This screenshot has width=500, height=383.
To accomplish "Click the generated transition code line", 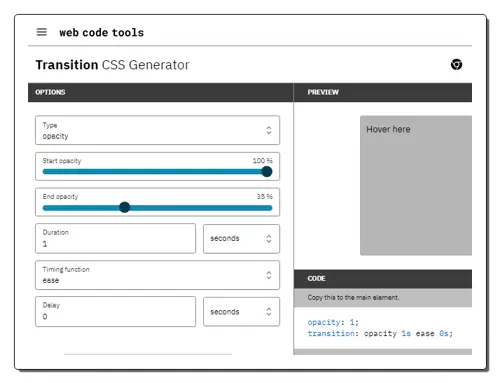I will tap(380, 334).
